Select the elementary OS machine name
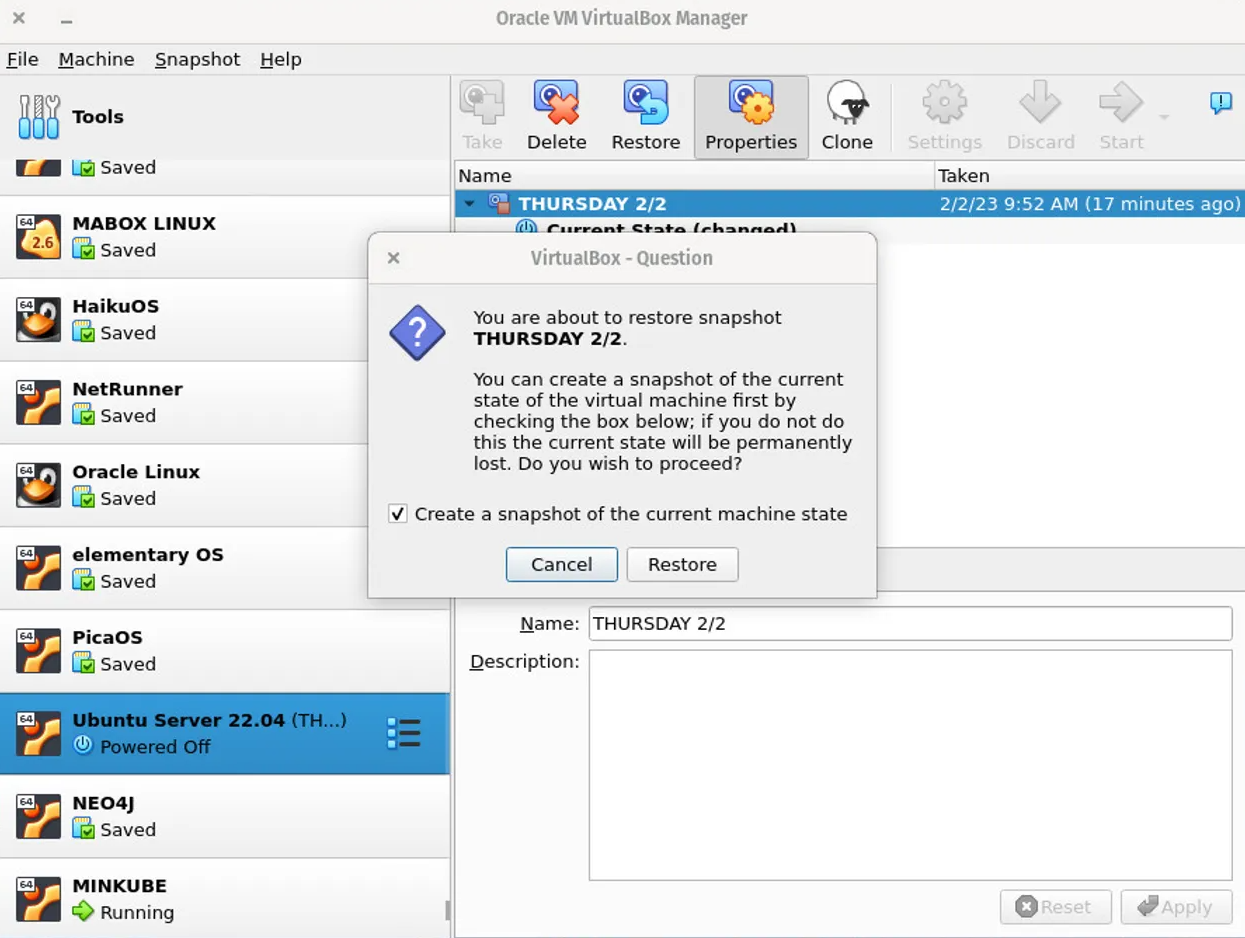 (x=148, y=554)
